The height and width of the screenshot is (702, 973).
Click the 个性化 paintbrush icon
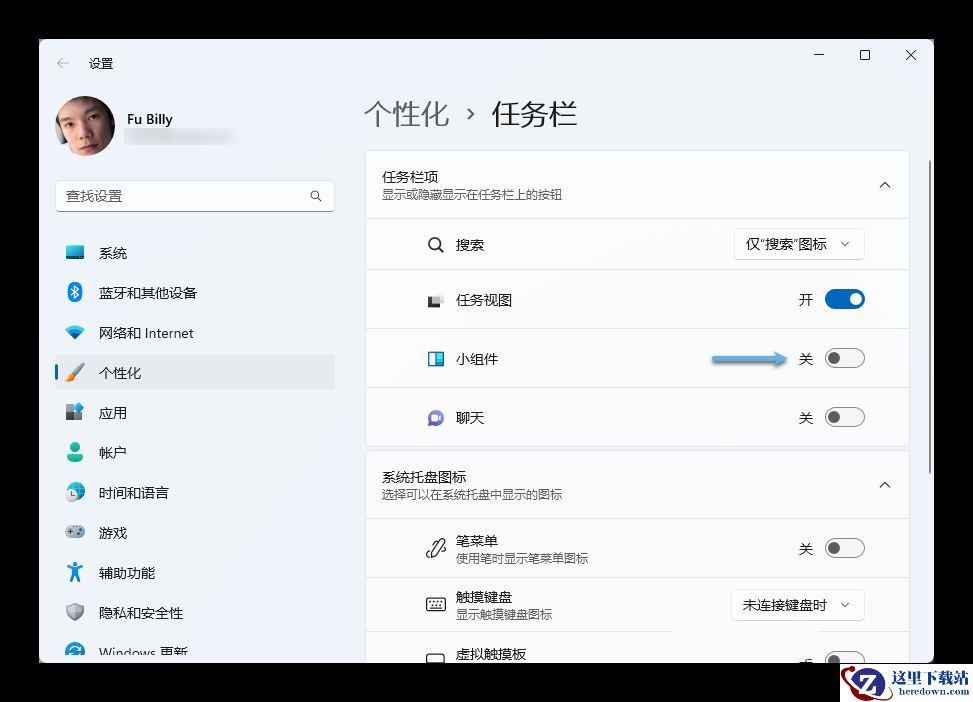75,372
